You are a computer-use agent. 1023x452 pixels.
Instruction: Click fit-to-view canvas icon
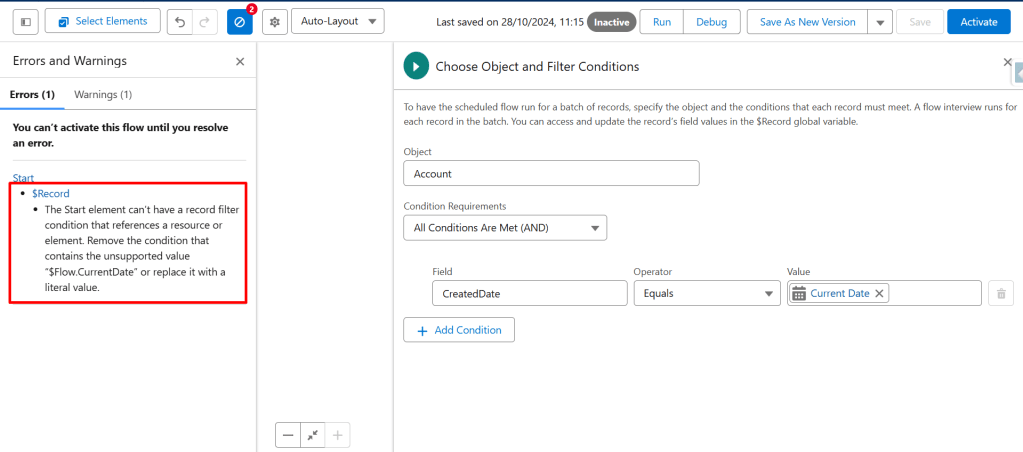(x=313, y=435)
